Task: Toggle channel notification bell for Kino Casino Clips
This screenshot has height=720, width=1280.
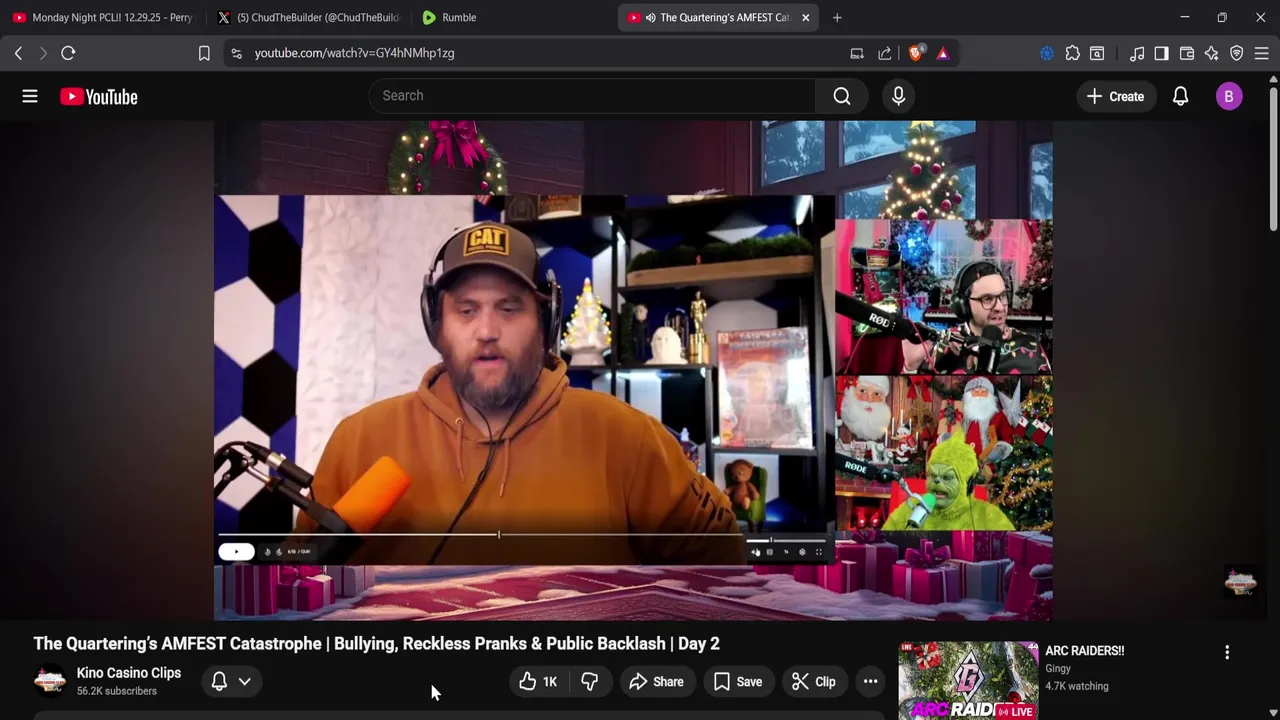Action: [219, 682]
